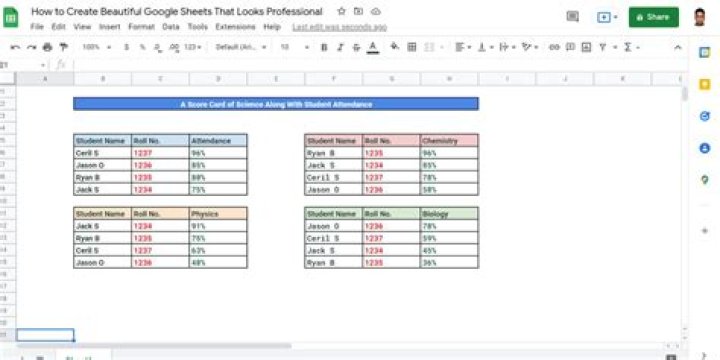This screenshot has height=360, width=720.
Task: Open the fill color picker
Action: pos(394,46)
